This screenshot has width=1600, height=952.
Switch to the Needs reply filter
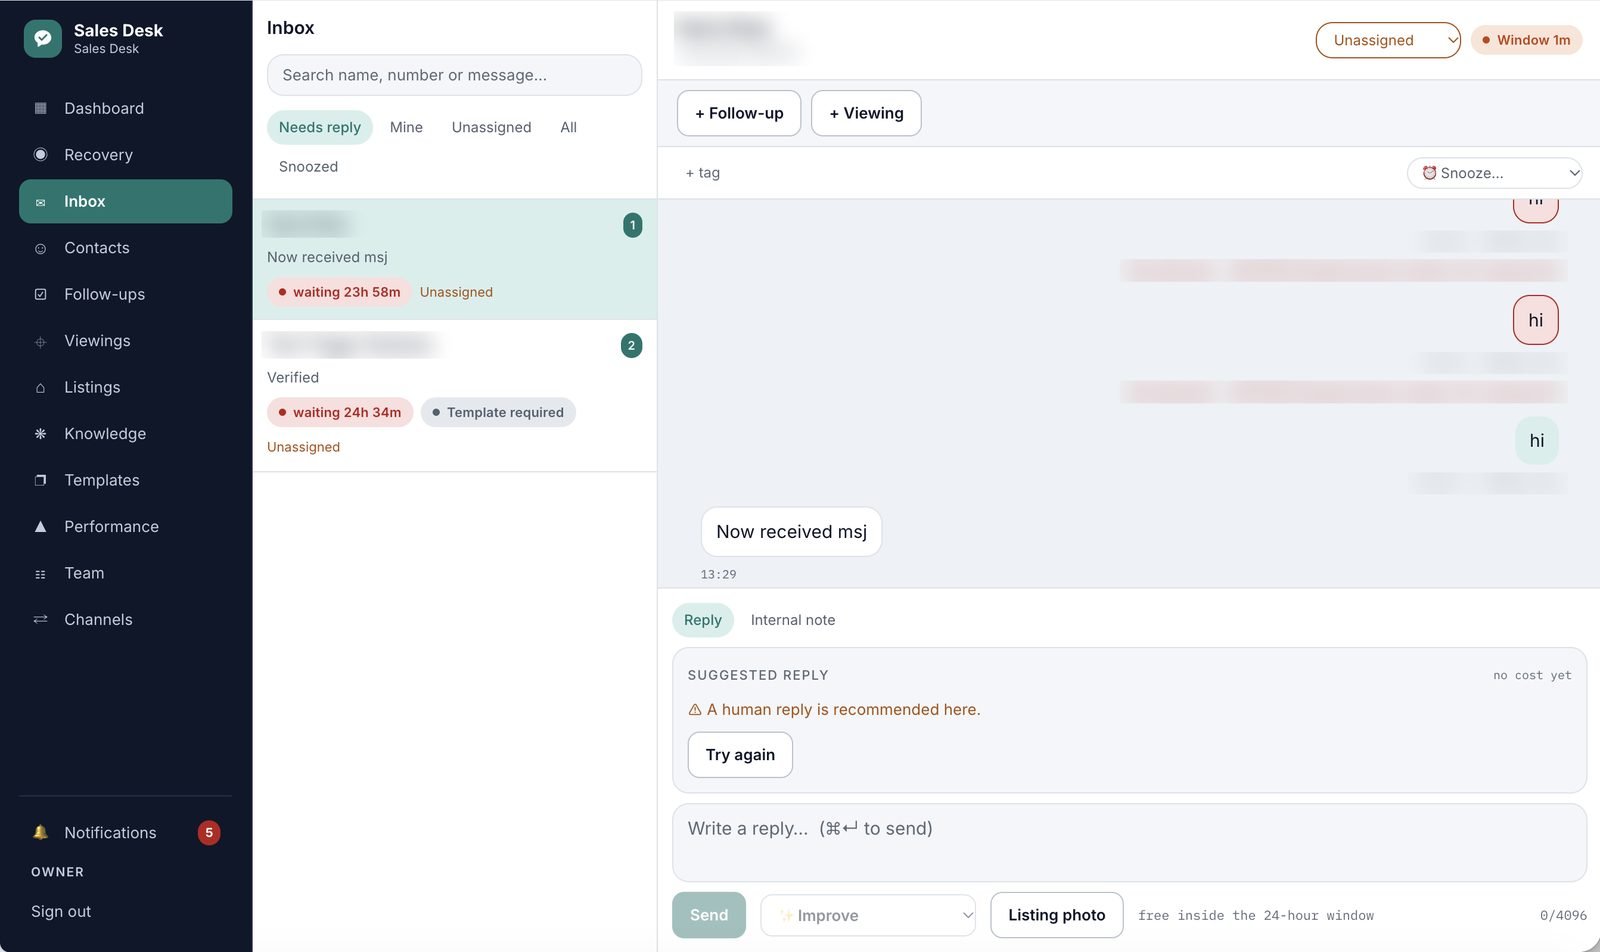pos(320,127)
